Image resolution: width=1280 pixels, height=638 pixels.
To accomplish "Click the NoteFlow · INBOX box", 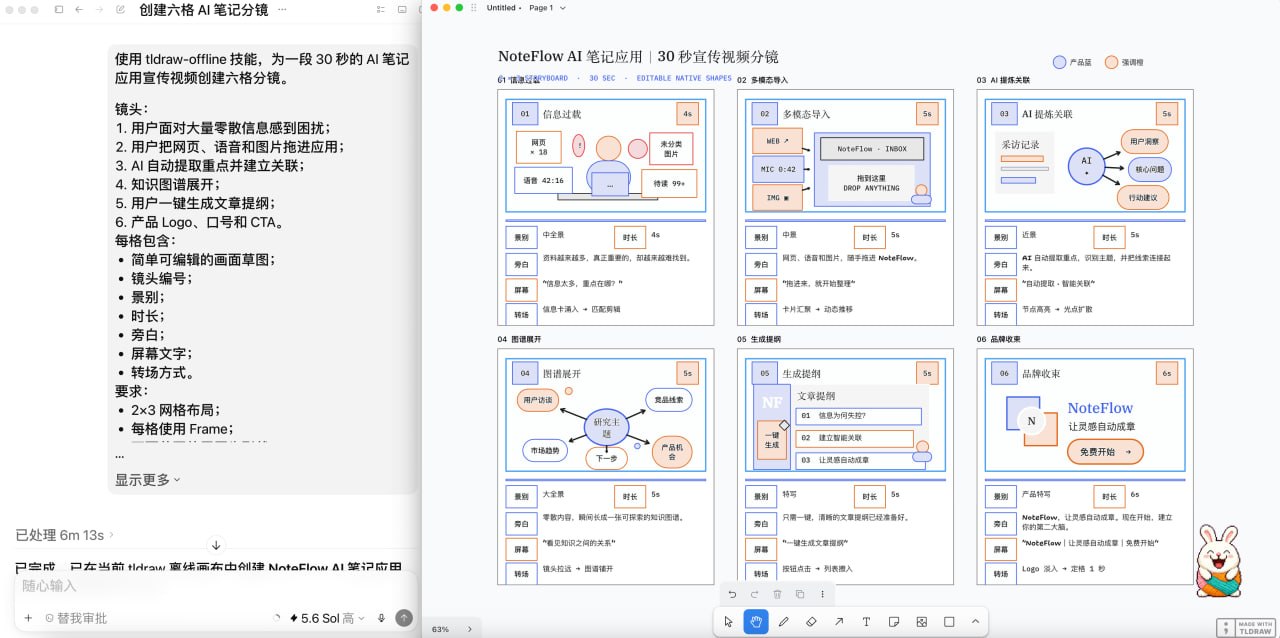I will (871, 148).
